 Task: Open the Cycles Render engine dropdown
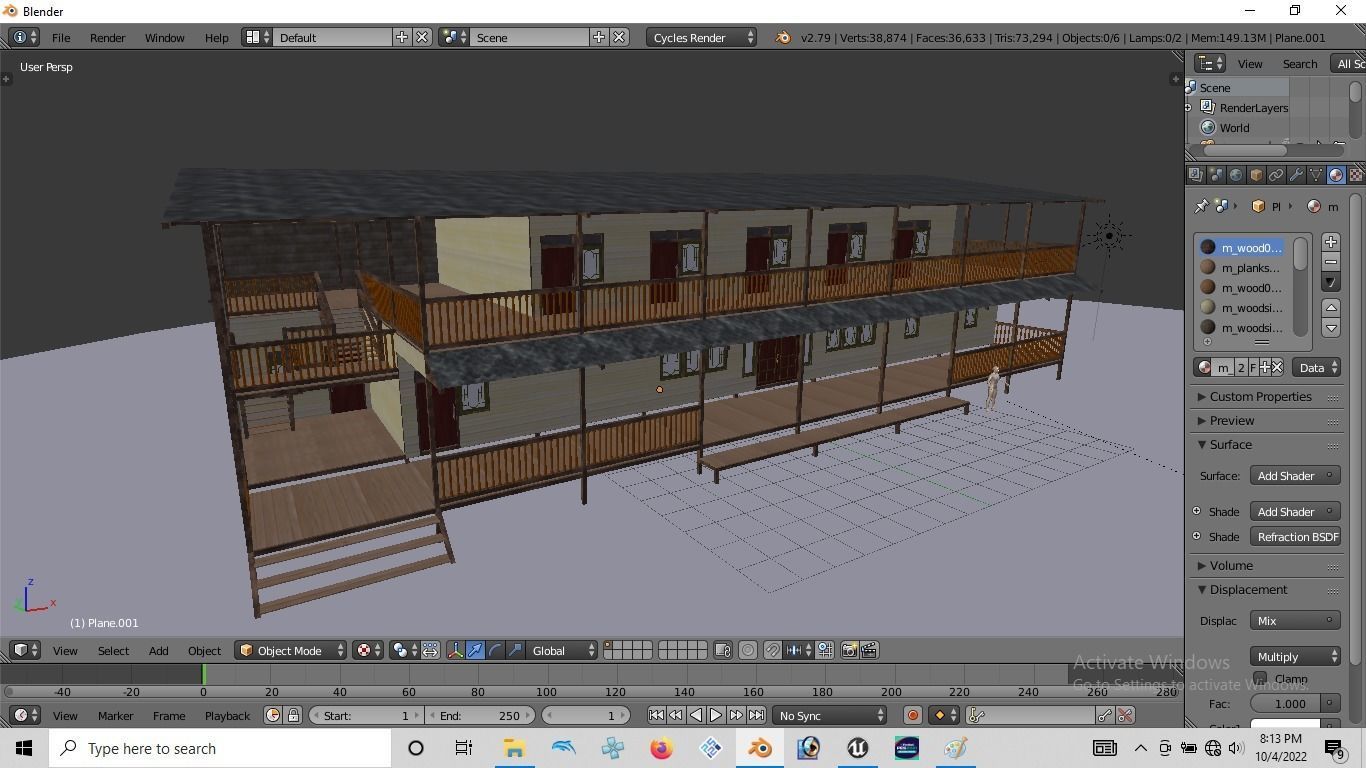click(701, 37)
